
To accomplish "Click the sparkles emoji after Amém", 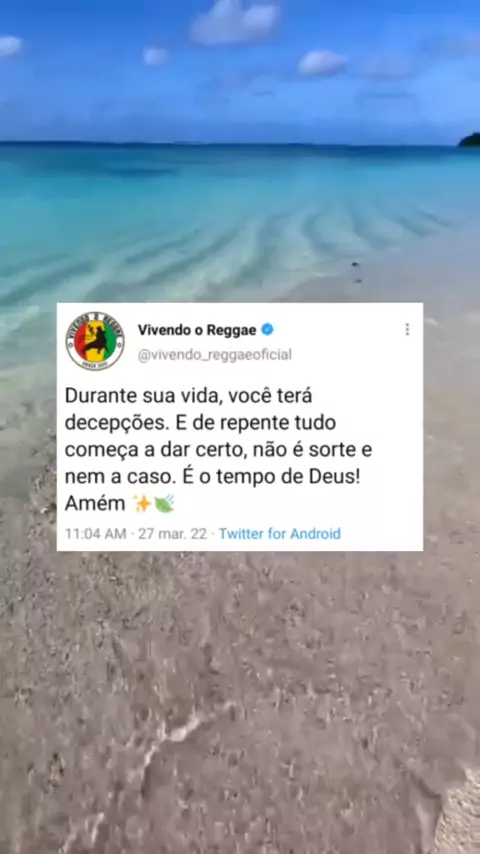I will click(x=142, y=504).
